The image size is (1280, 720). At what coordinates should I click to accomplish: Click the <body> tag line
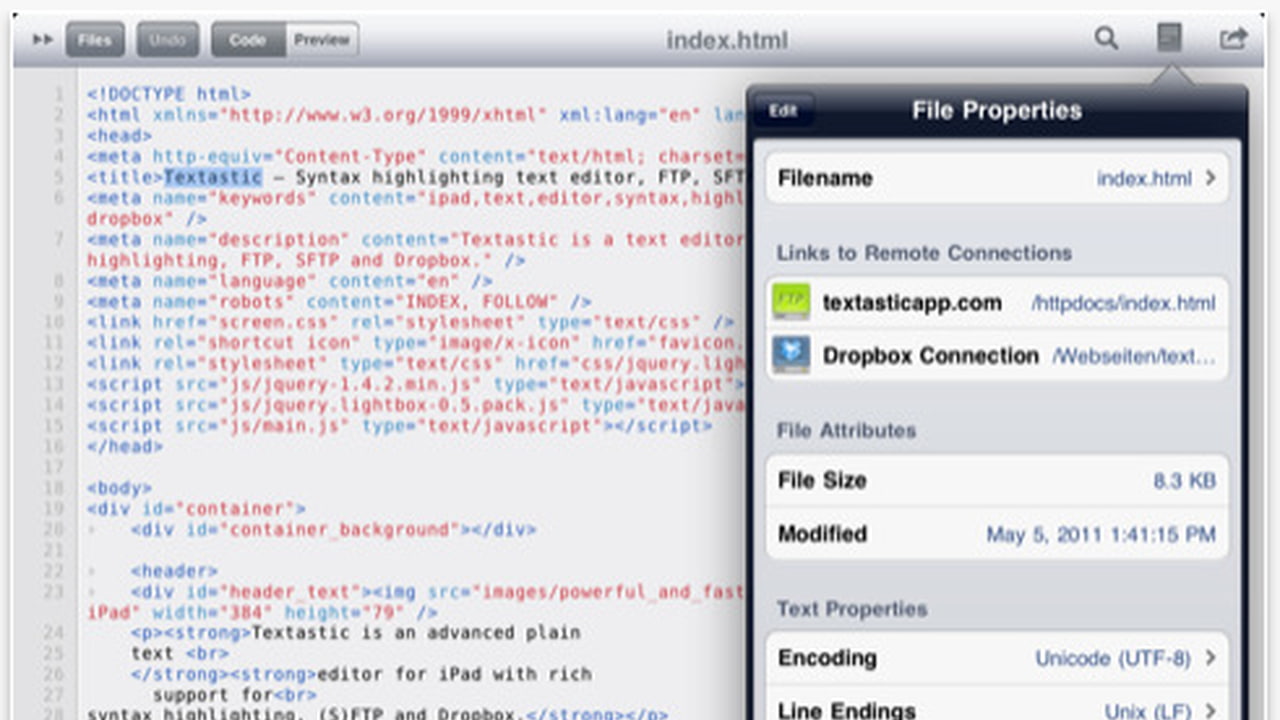pos(120,488)
